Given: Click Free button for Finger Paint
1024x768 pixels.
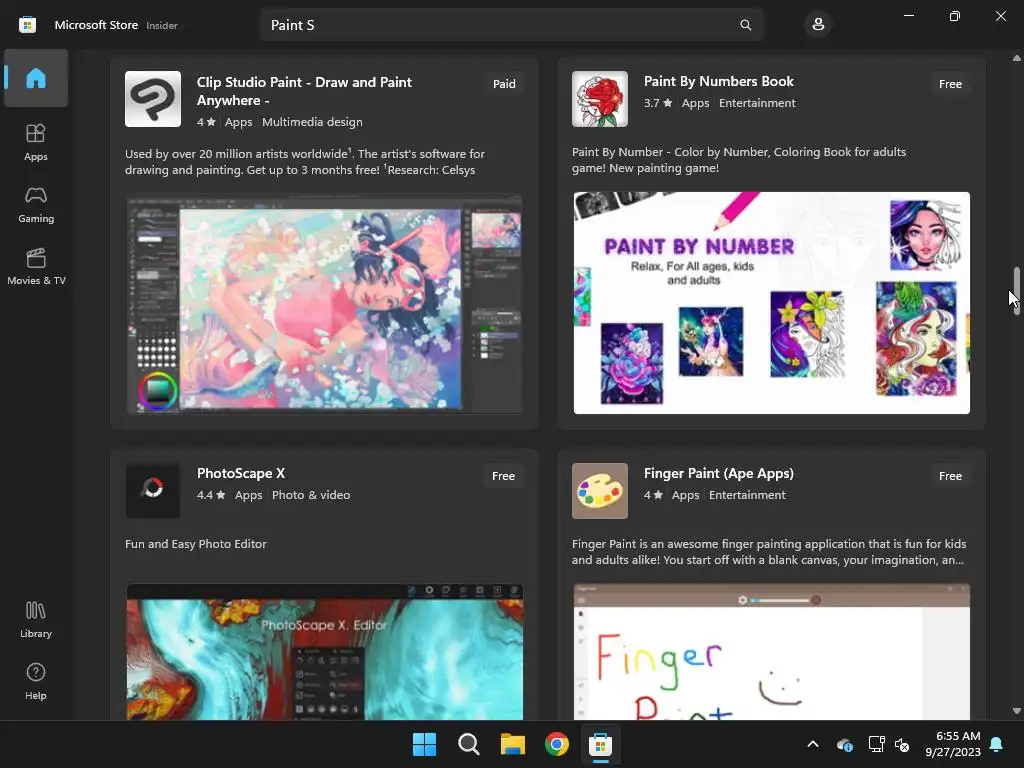Looking at the screenshot, I should tap(950, 476).
